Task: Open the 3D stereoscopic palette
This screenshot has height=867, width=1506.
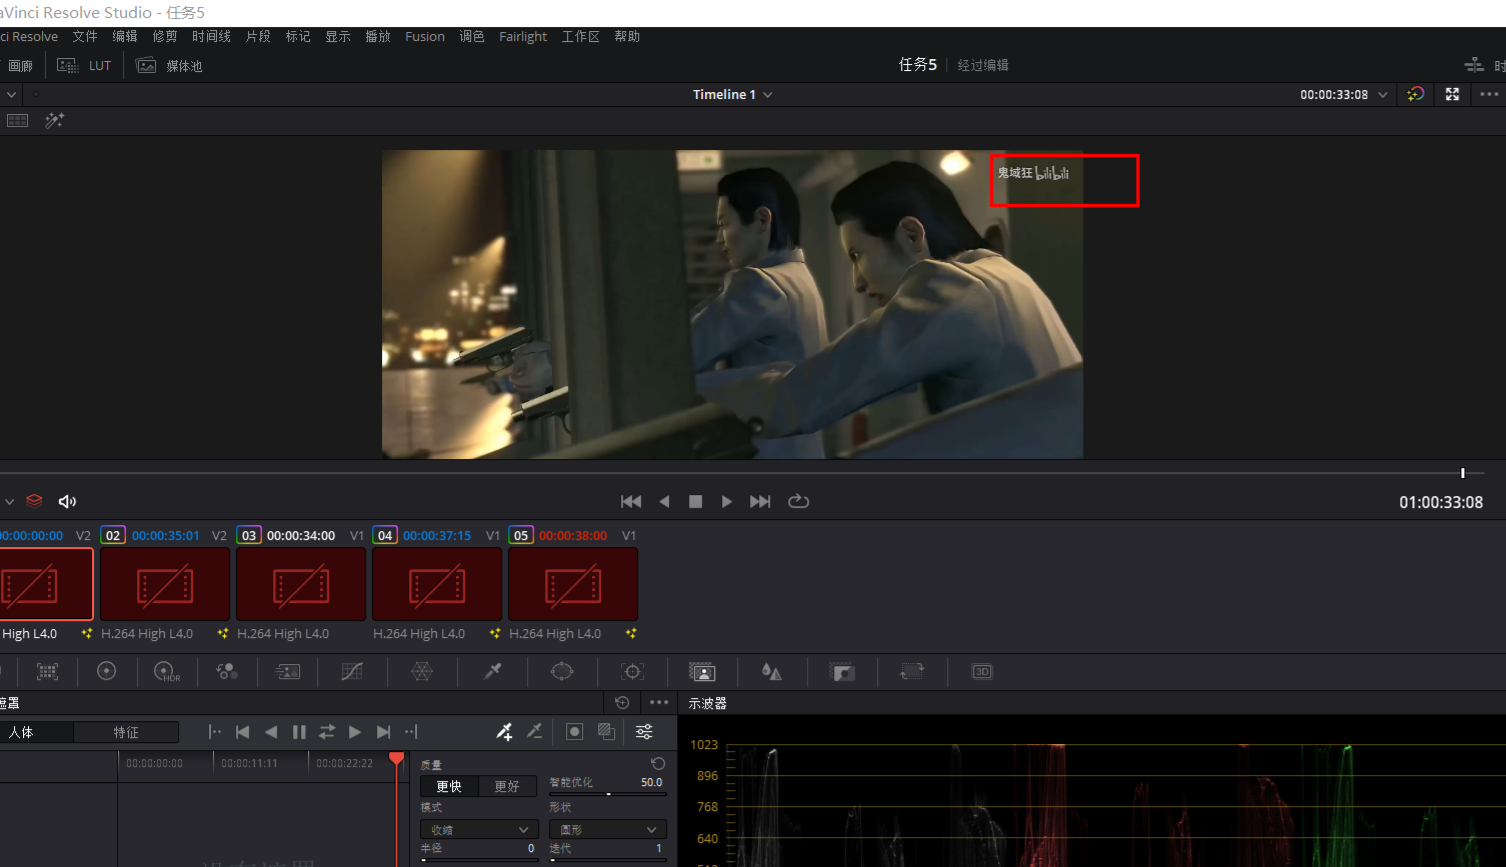Action: pos(982,672)
